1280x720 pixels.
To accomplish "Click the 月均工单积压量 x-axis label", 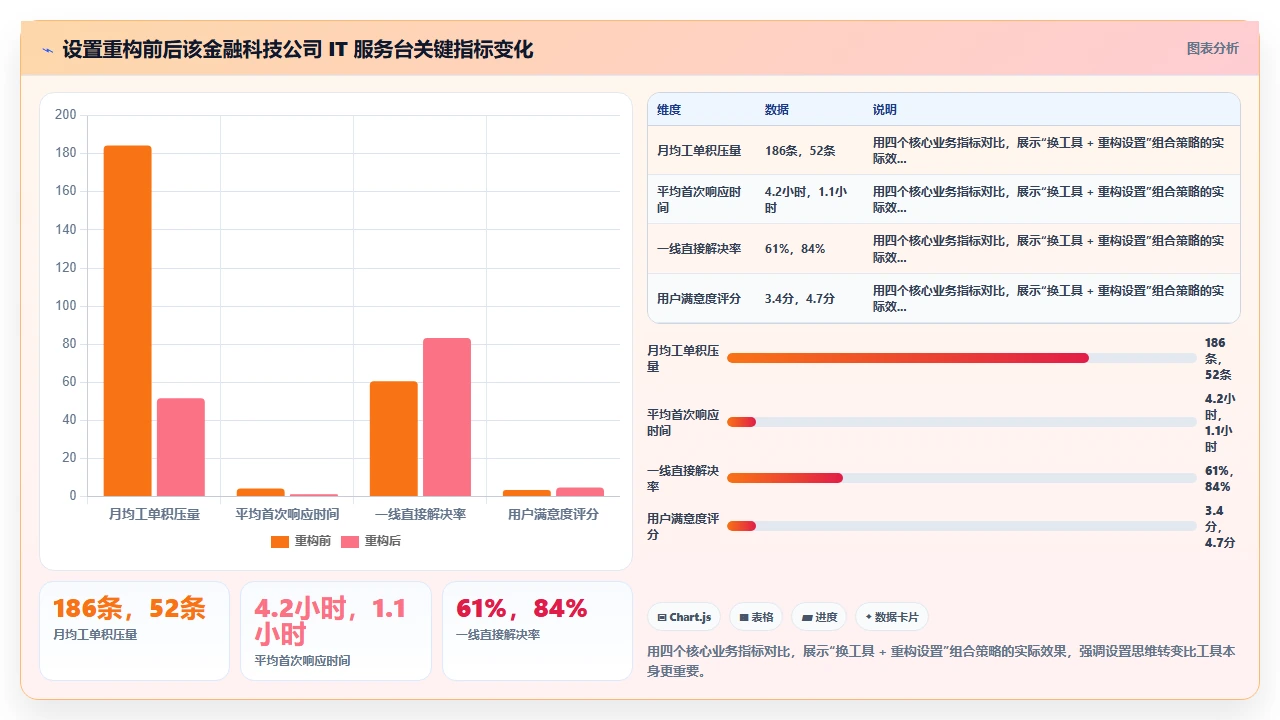I will tap(154, 514).
